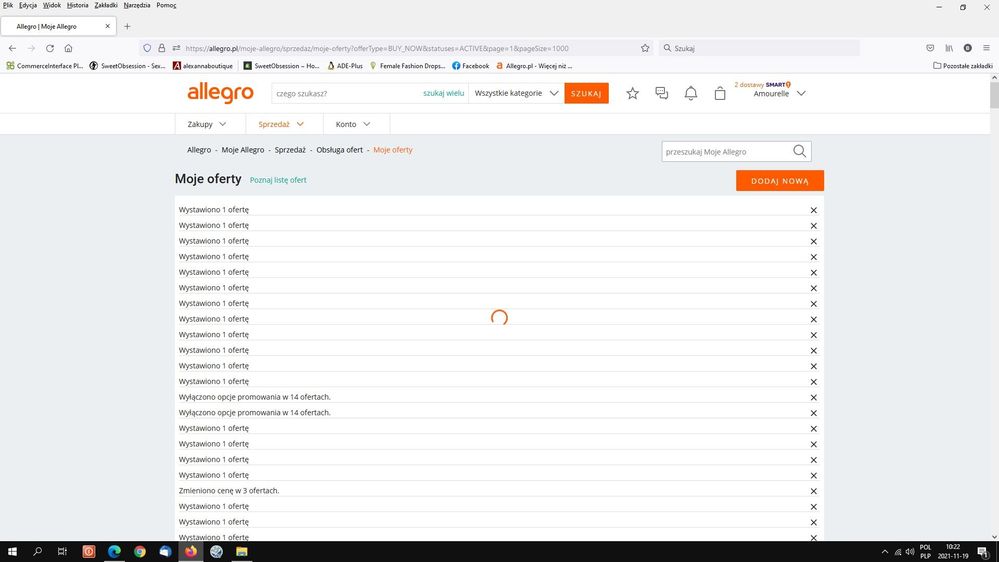Open the Windows Start menu
The image size is (999, 562).
pos(12,552)
